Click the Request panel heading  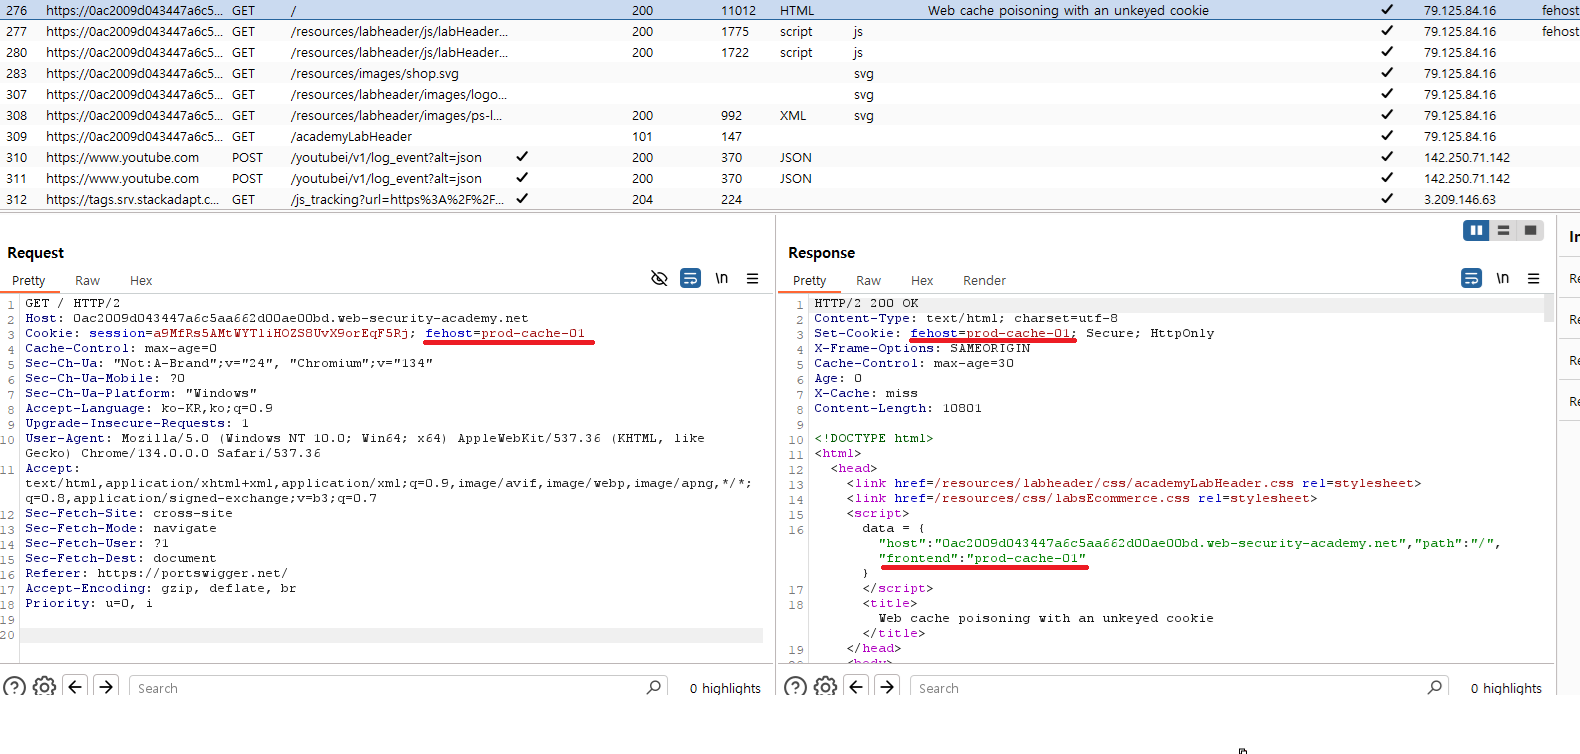[35, 253]
